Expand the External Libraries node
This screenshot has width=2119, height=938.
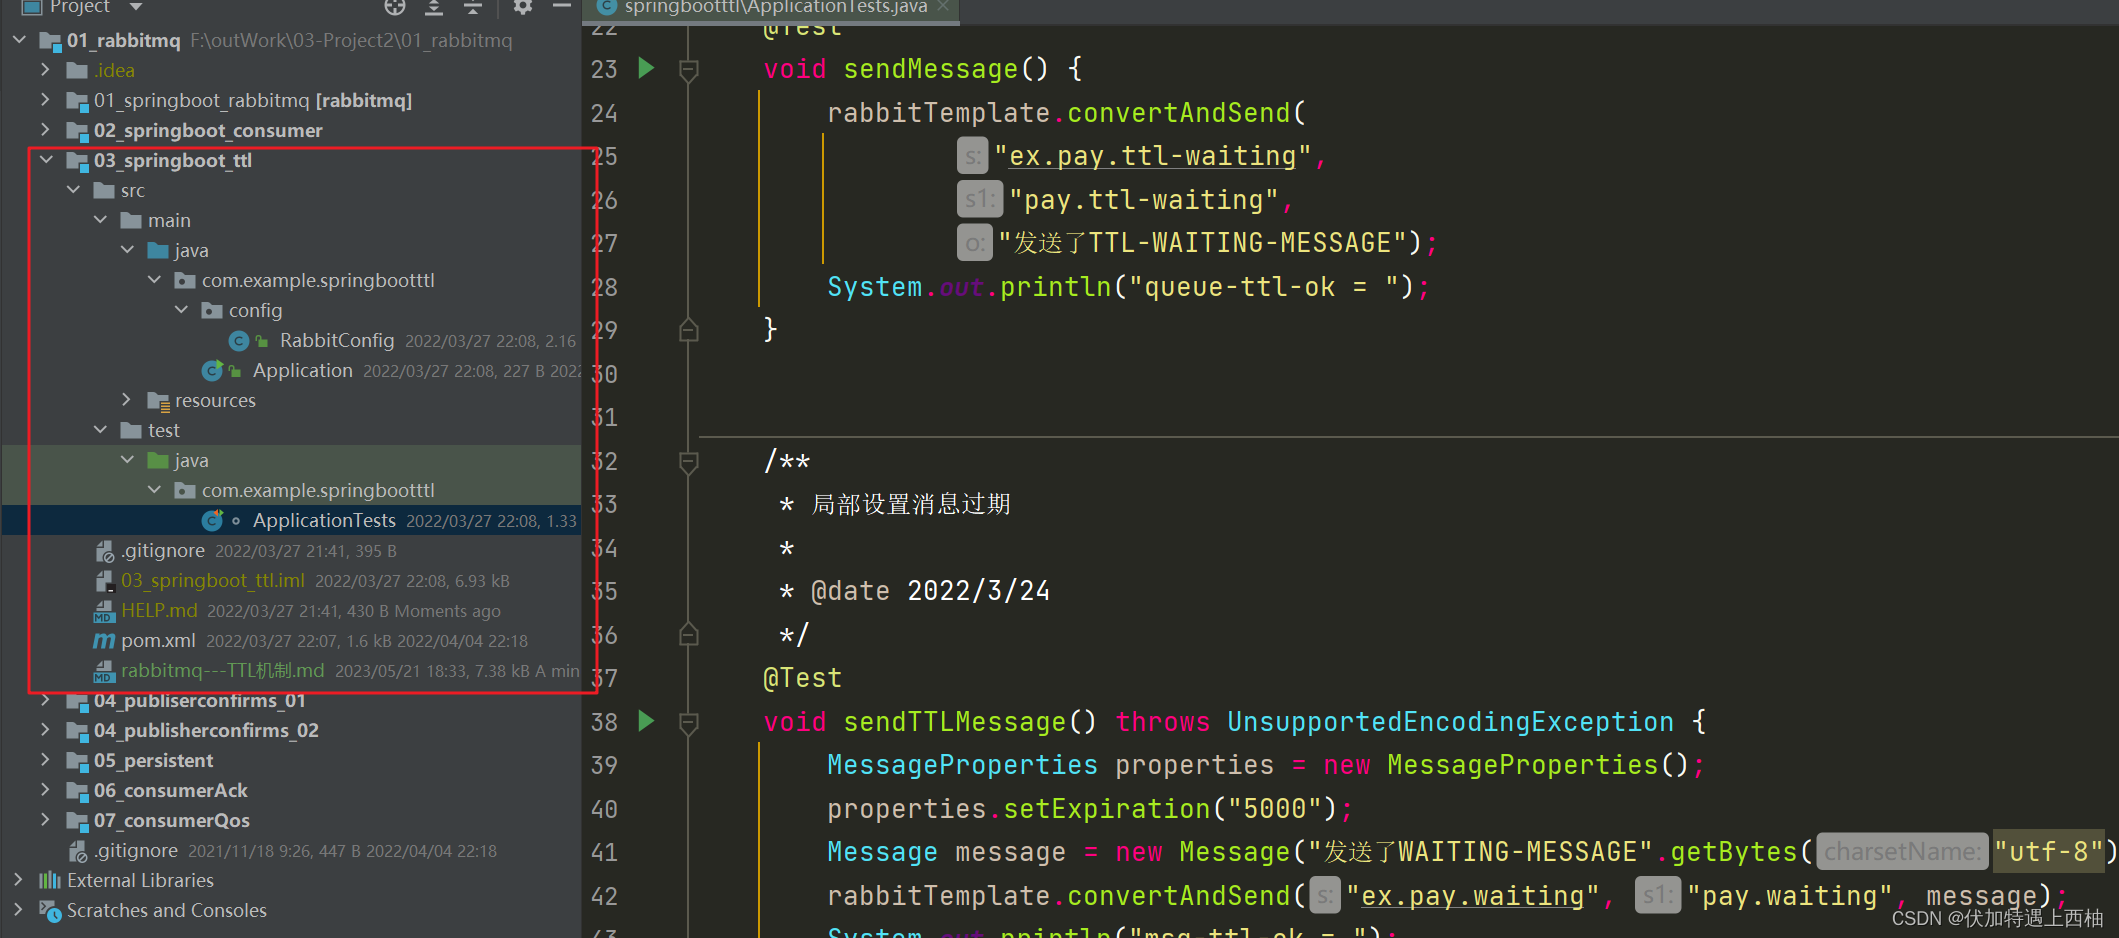pyautogui.click(x=18, y=880)
